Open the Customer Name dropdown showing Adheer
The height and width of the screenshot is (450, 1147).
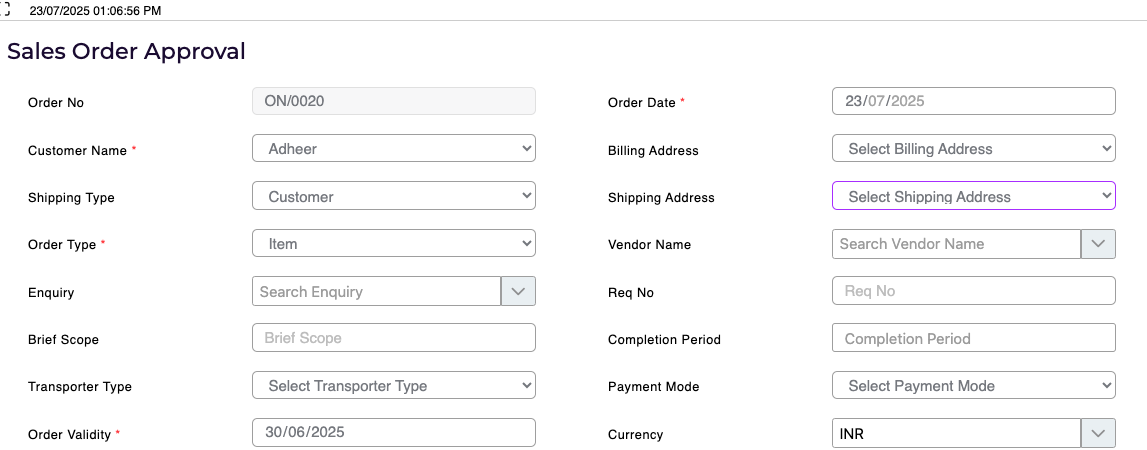click(394, 149)
